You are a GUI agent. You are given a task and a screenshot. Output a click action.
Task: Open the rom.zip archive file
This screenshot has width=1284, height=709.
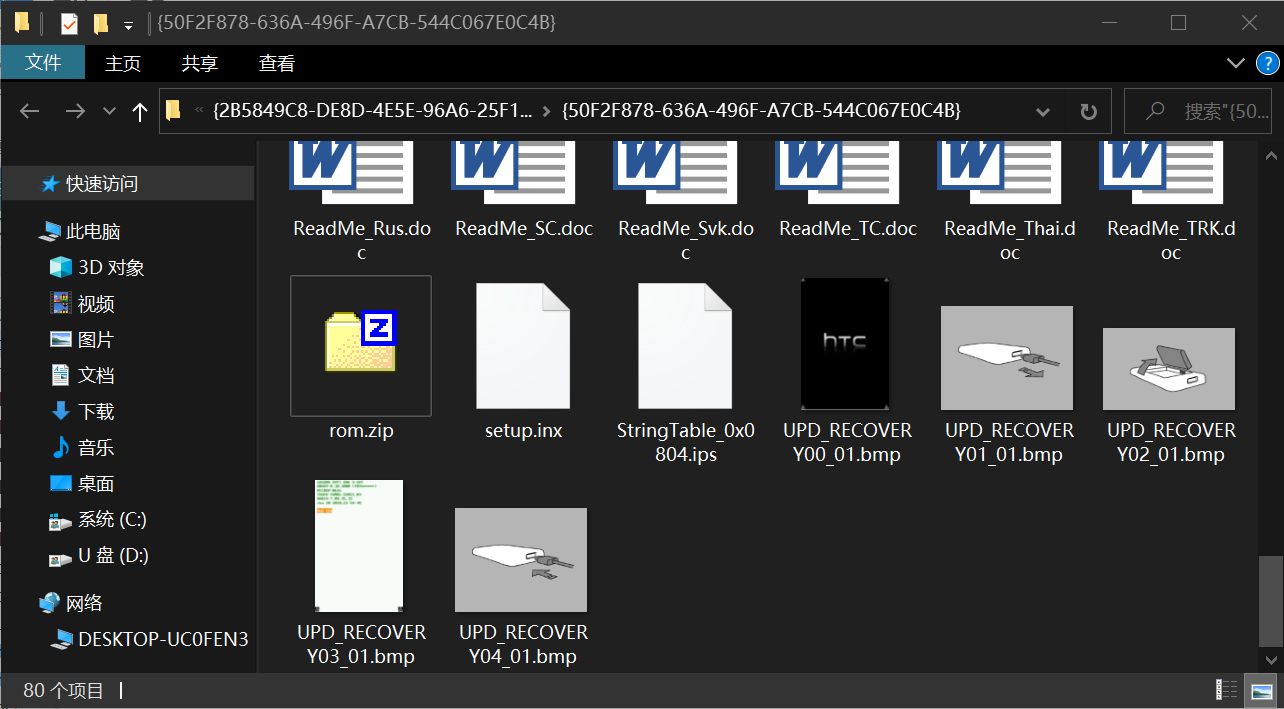coord(361,344)
